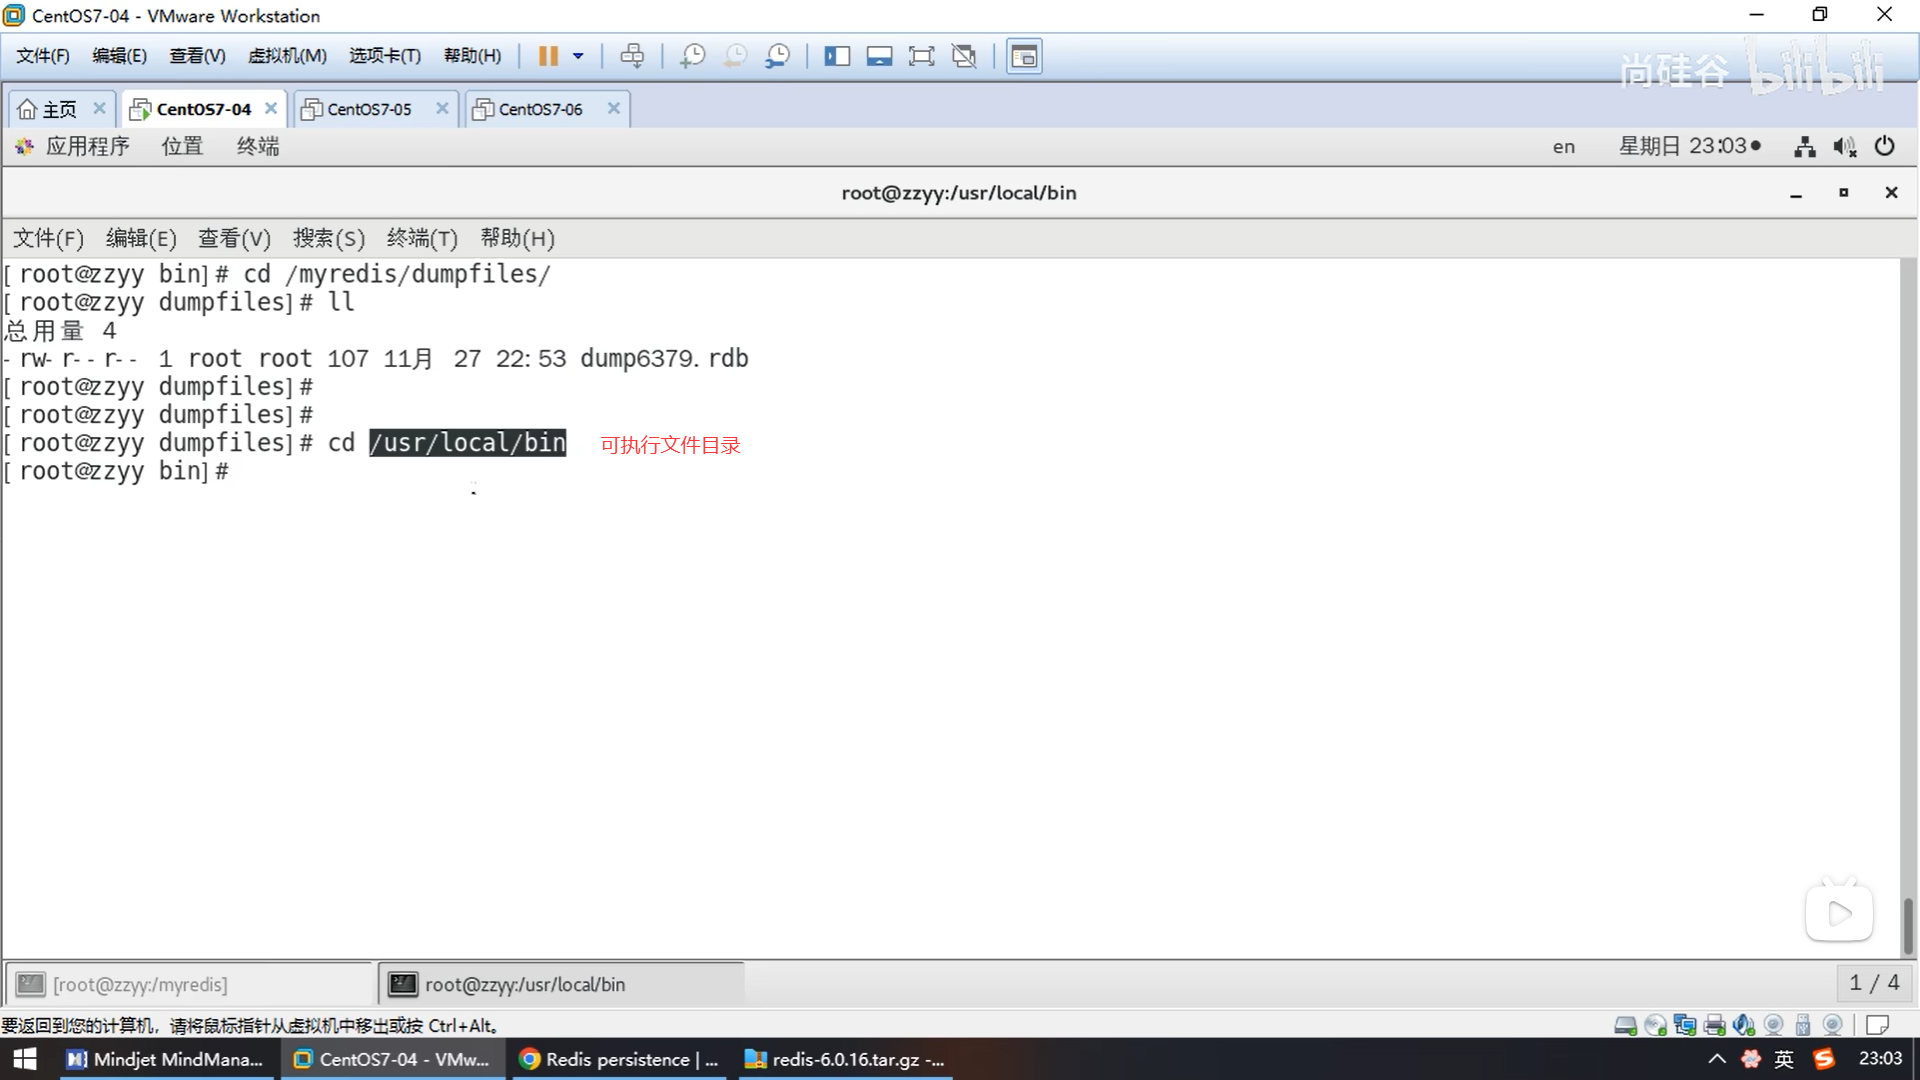Toggle the VMware library sidebar

pyautogui.click(x=837, y=56)
